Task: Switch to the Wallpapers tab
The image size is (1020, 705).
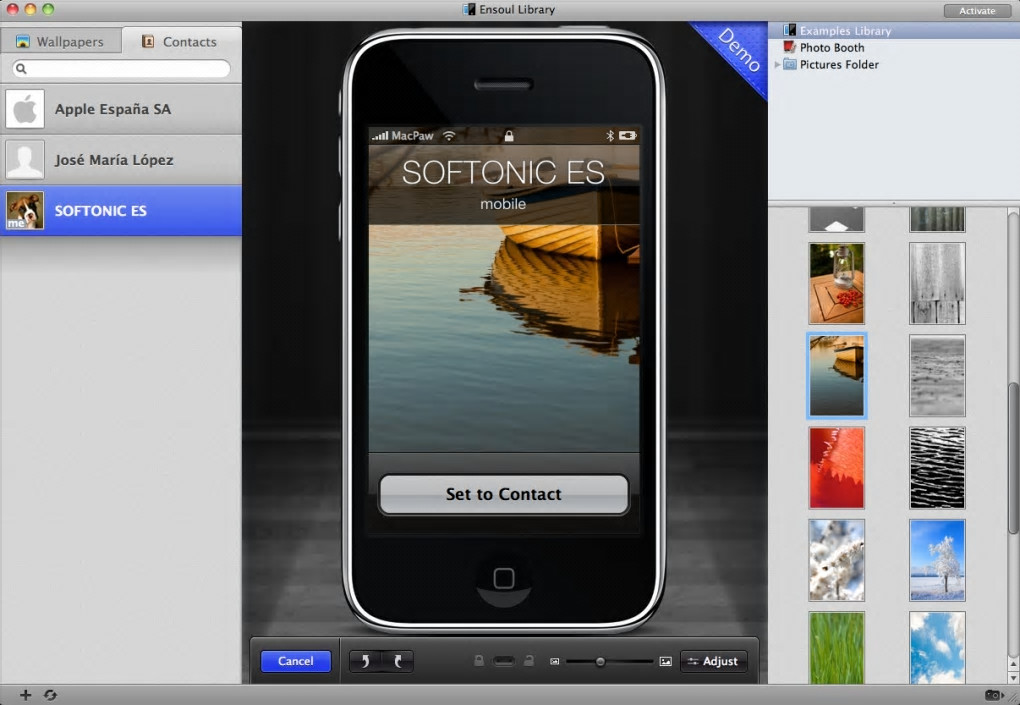Action: coord(60,42)
